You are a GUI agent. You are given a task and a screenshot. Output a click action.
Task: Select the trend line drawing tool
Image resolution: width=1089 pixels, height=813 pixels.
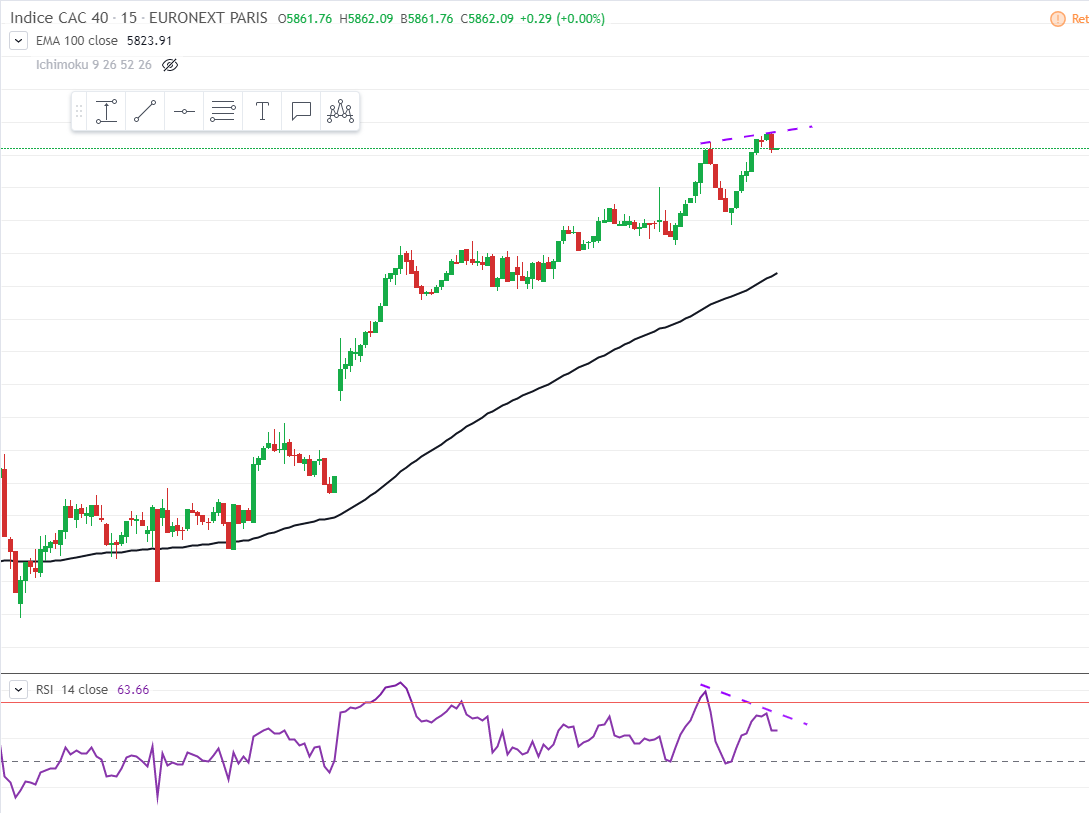coord(145,111)
